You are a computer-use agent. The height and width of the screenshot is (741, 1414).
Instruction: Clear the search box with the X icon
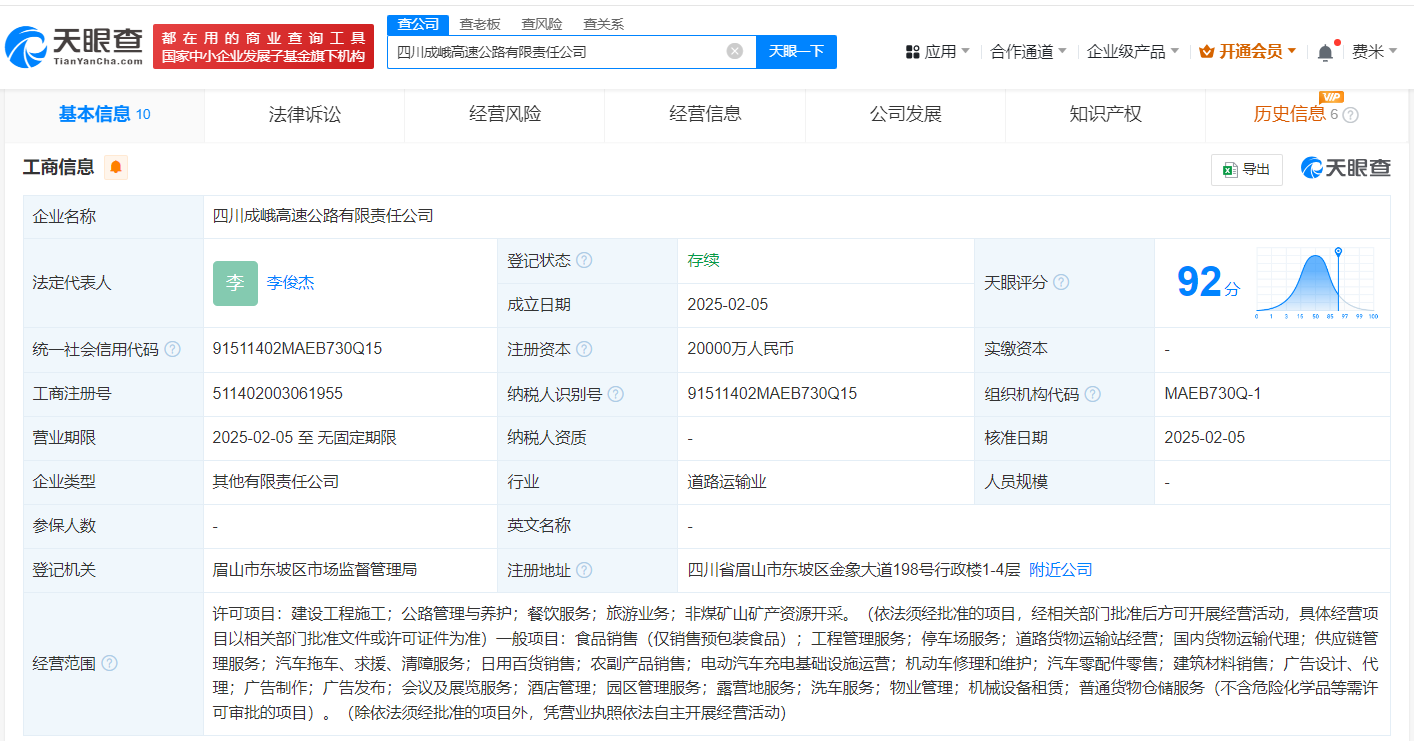click(734, 51)
